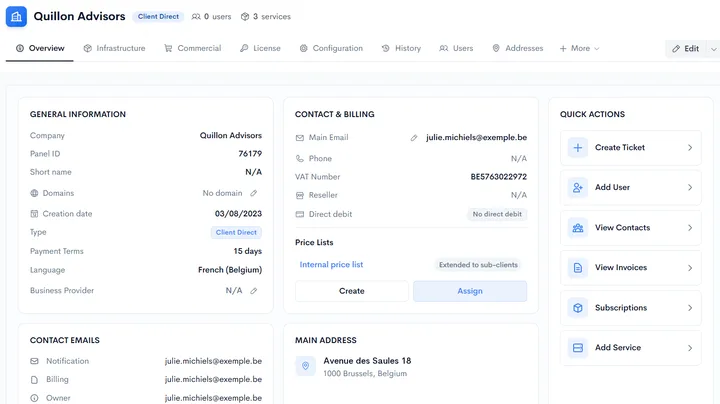Open the Users tab

point(456,48)
